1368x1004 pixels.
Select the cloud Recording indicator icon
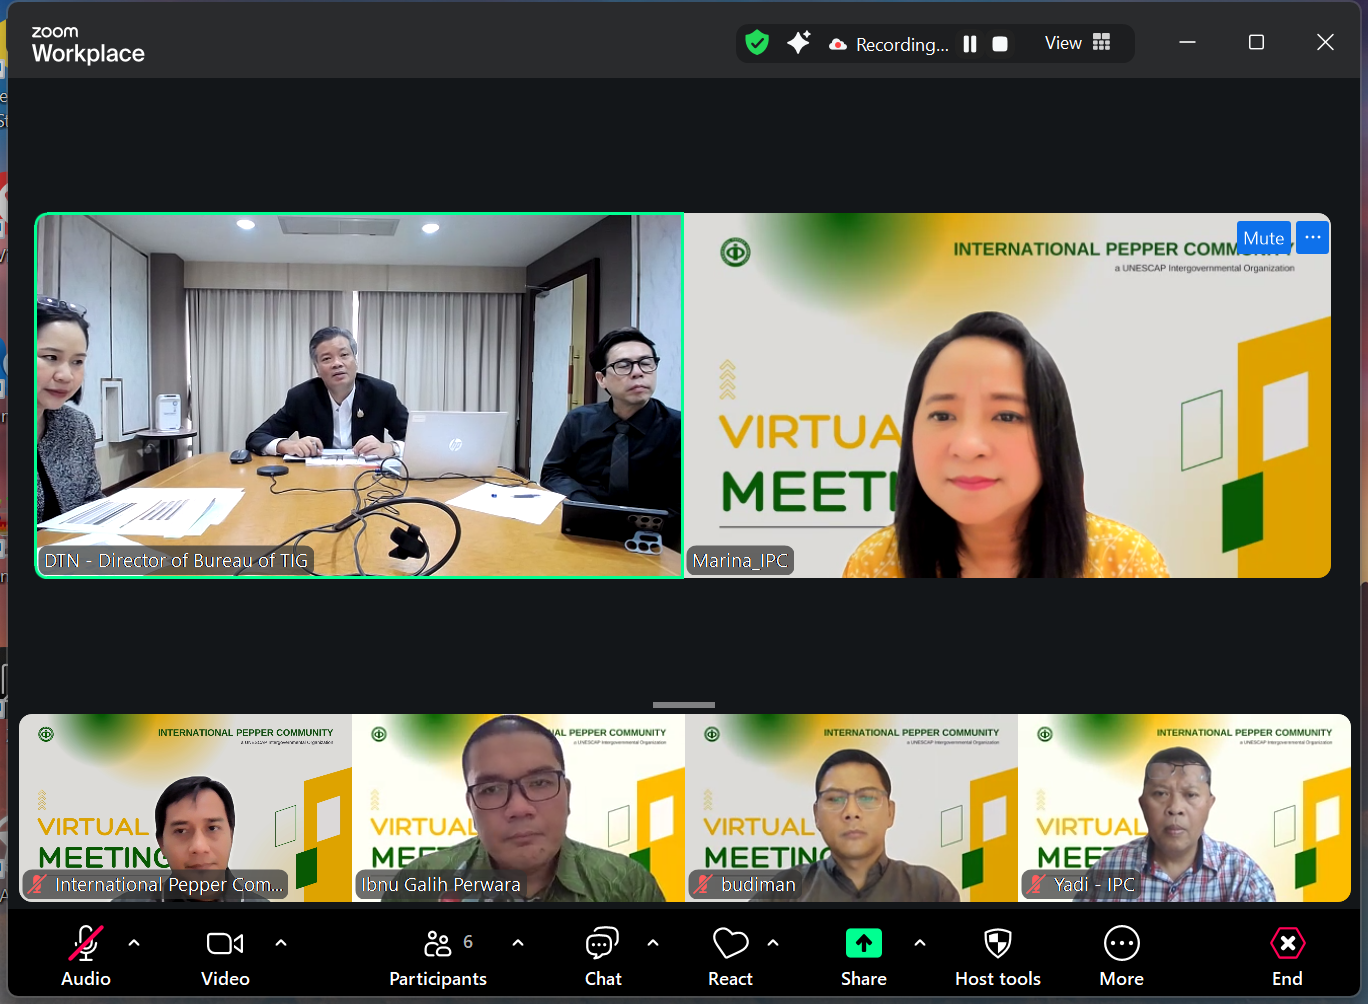pos(838,44)
